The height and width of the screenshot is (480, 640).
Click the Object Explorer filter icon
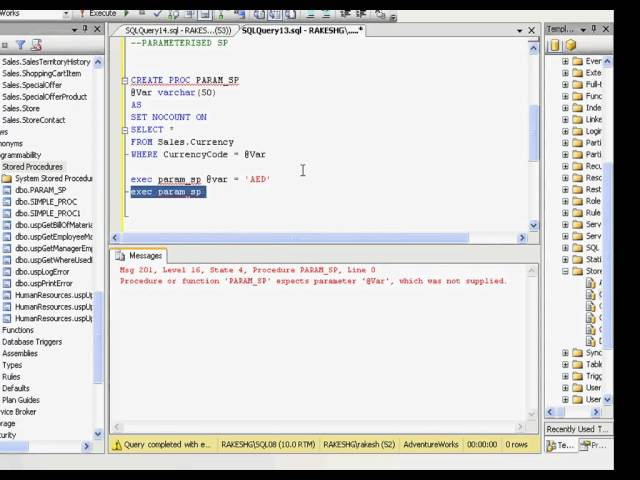coord(20,44)
